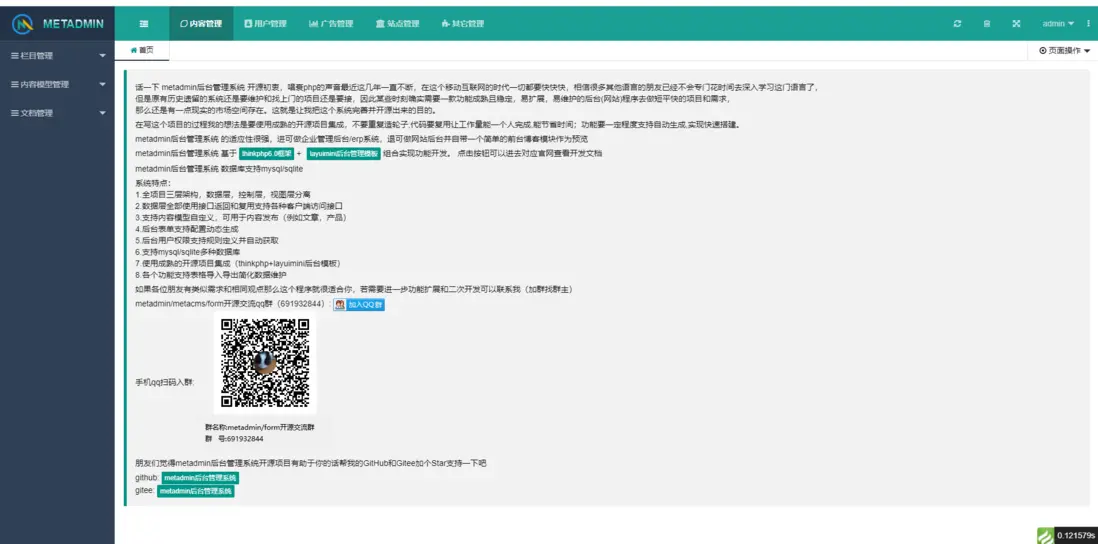Open the gitee metadmin后台管理系统 link

coord(195,491)
